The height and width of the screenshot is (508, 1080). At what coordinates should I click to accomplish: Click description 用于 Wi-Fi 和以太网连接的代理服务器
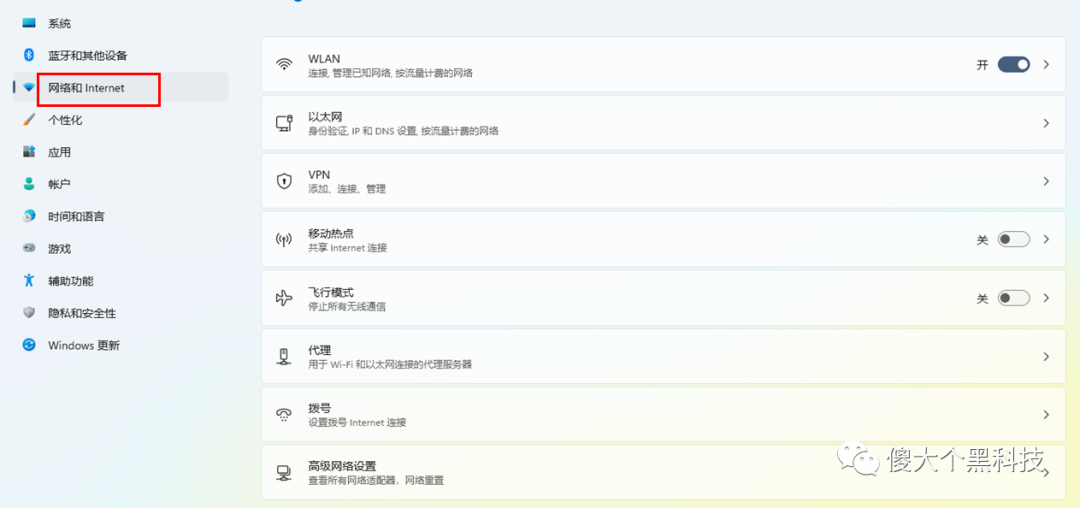point(391,364)
